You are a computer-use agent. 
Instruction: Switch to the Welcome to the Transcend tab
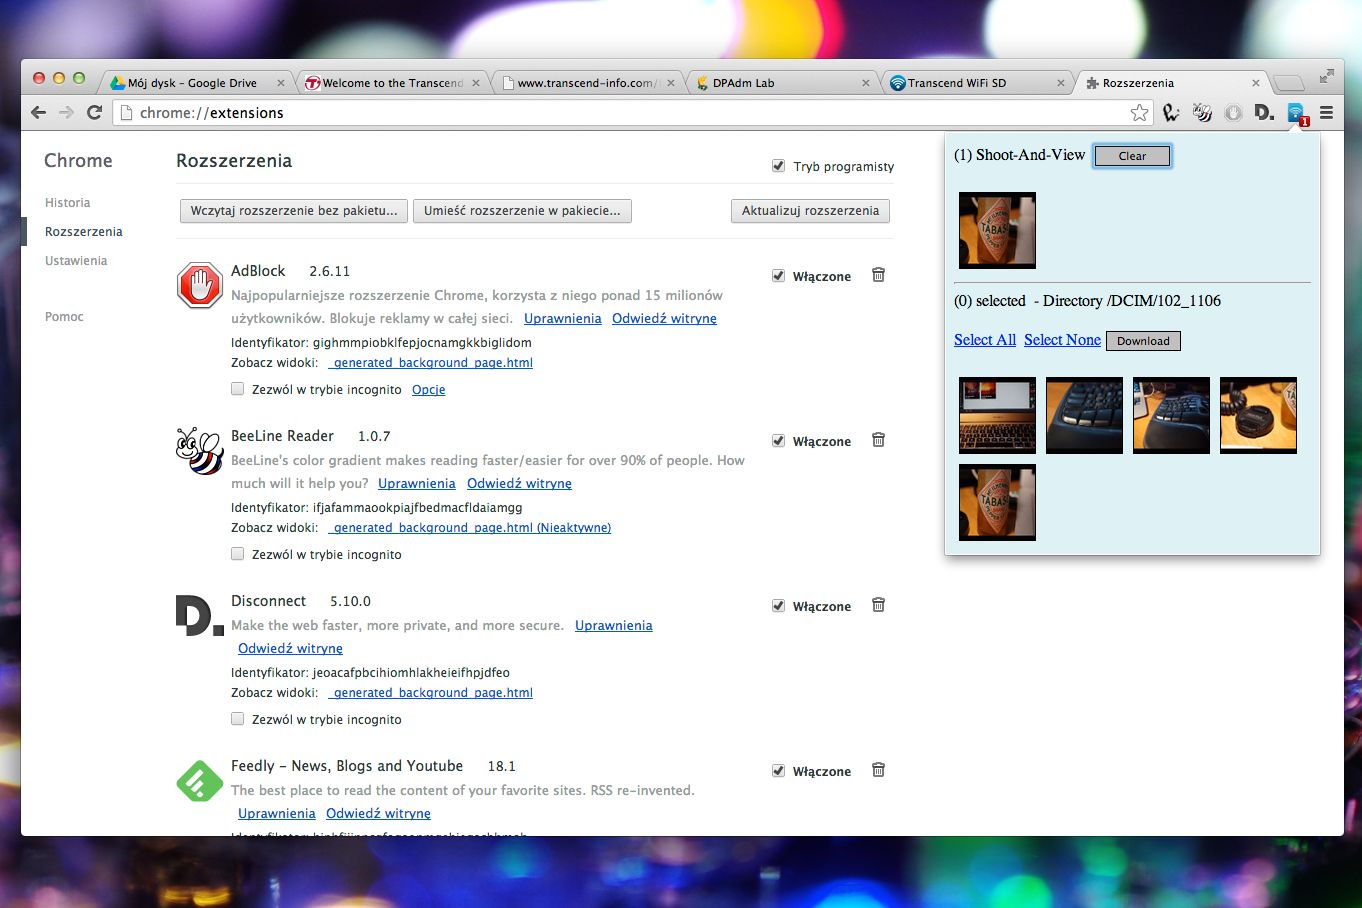(x=391, y=83)
